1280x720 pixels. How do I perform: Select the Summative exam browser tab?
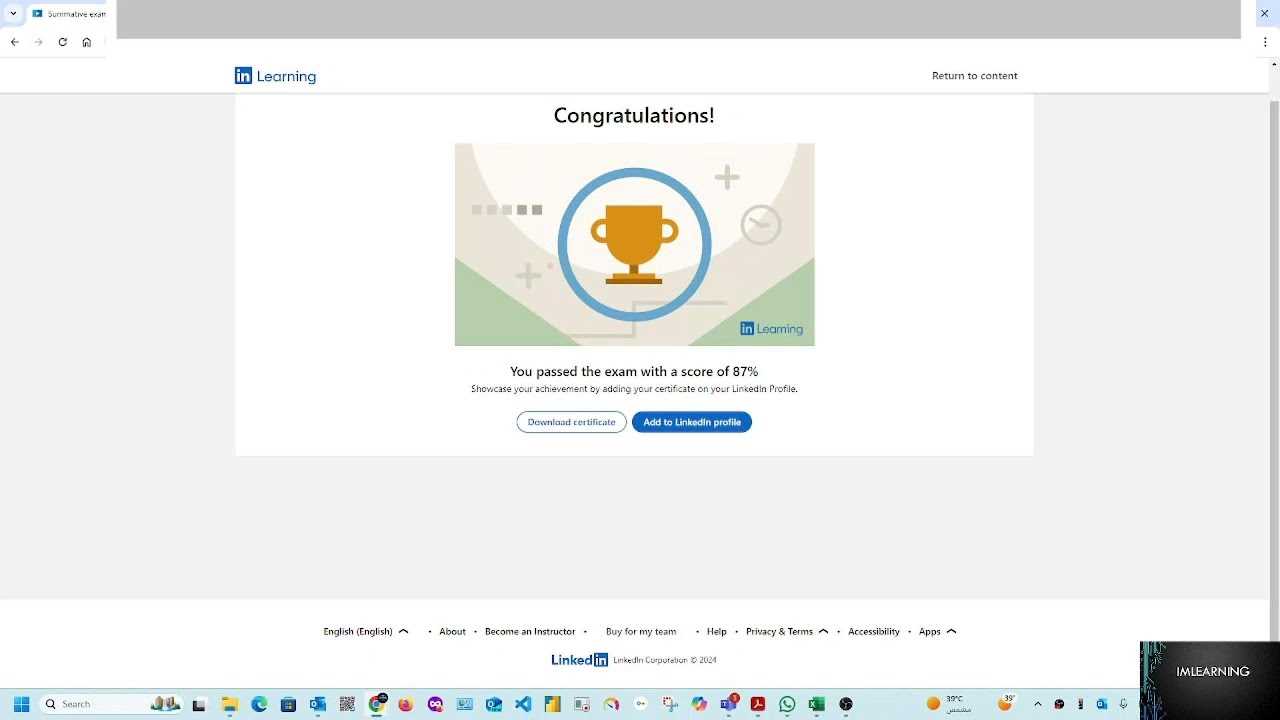(x=68, y=14)
